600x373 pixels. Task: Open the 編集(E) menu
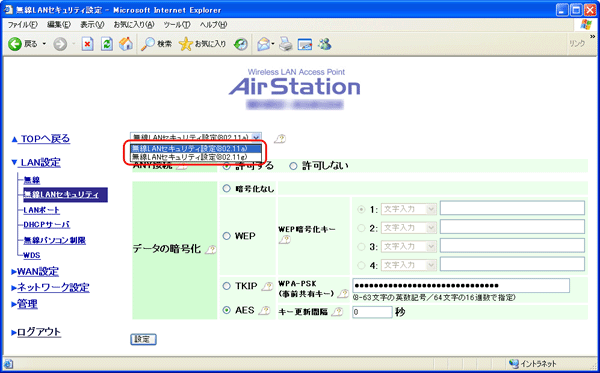[x=59, y=25]
